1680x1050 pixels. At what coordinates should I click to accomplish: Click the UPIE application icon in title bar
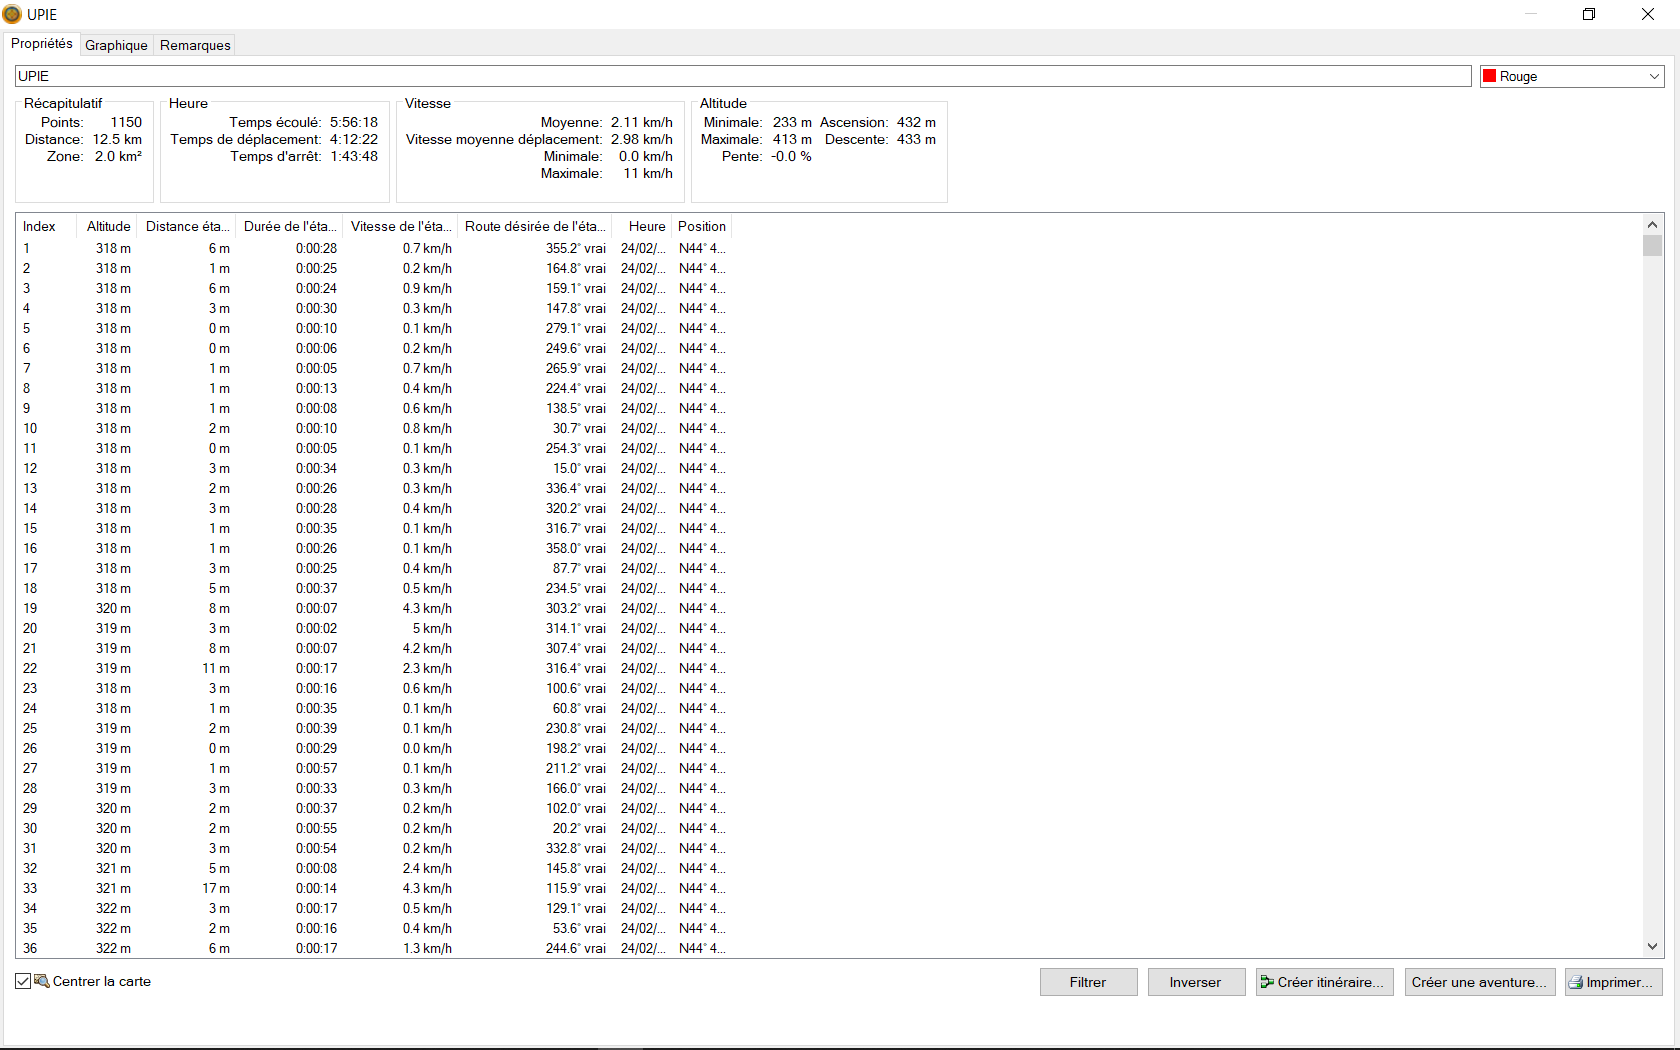point(13,14)
